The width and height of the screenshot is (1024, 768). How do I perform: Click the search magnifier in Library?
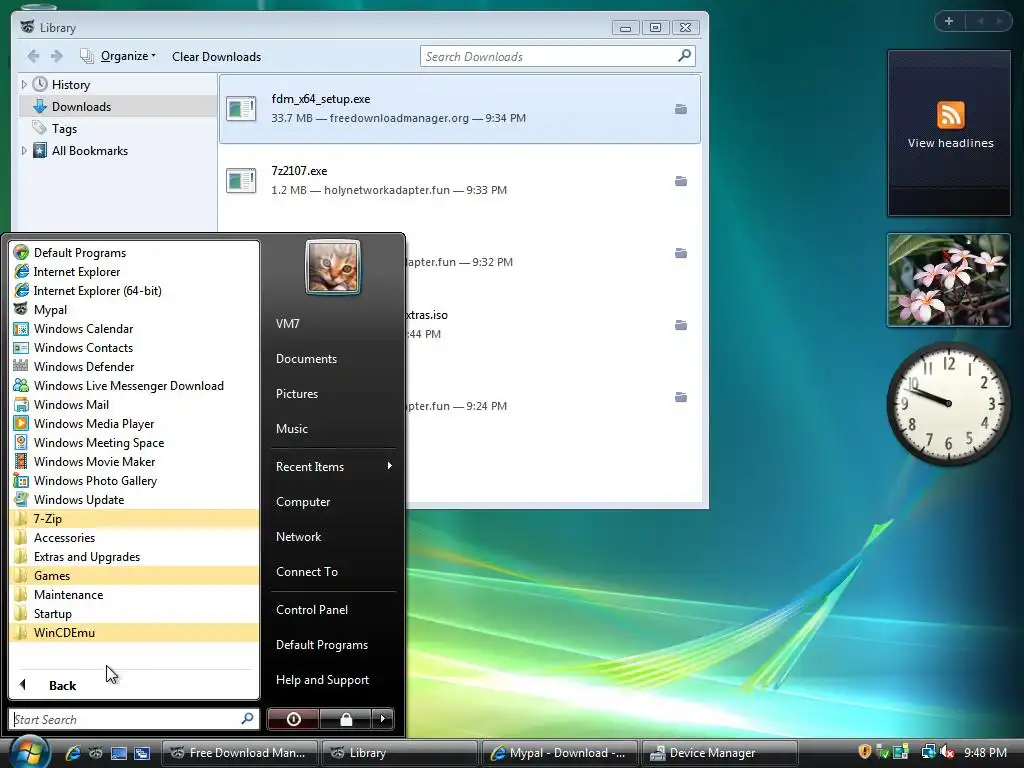tap(684, 56)
